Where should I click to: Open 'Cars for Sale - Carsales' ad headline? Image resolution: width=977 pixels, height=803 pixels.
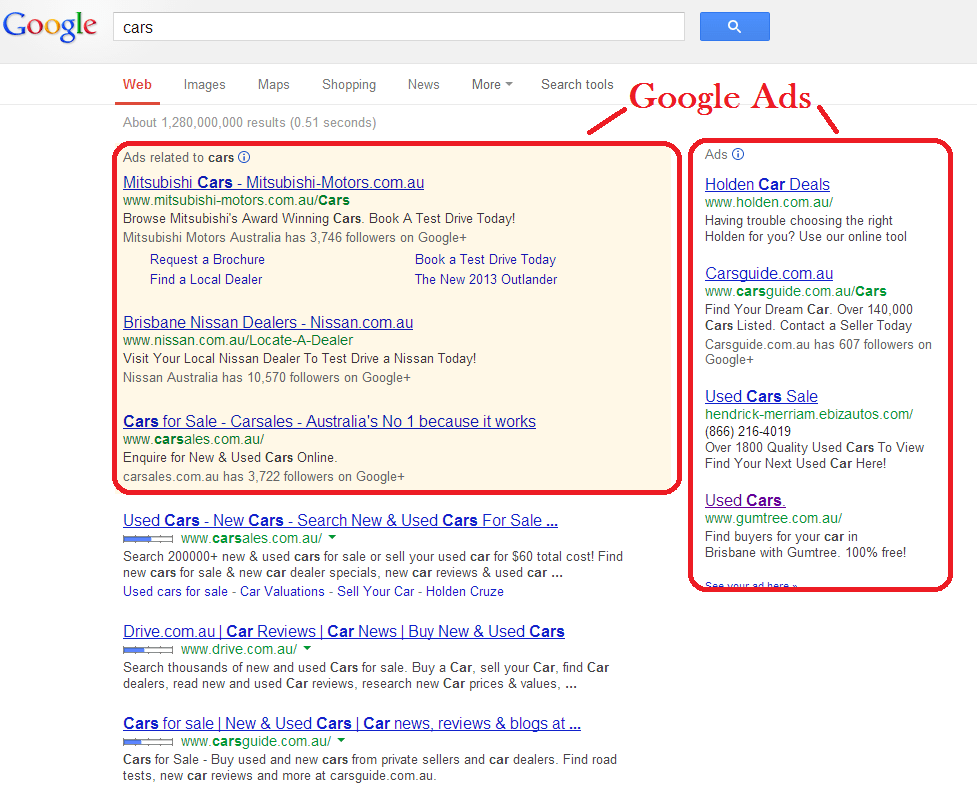pyautogui.click(x=330, y=421)
